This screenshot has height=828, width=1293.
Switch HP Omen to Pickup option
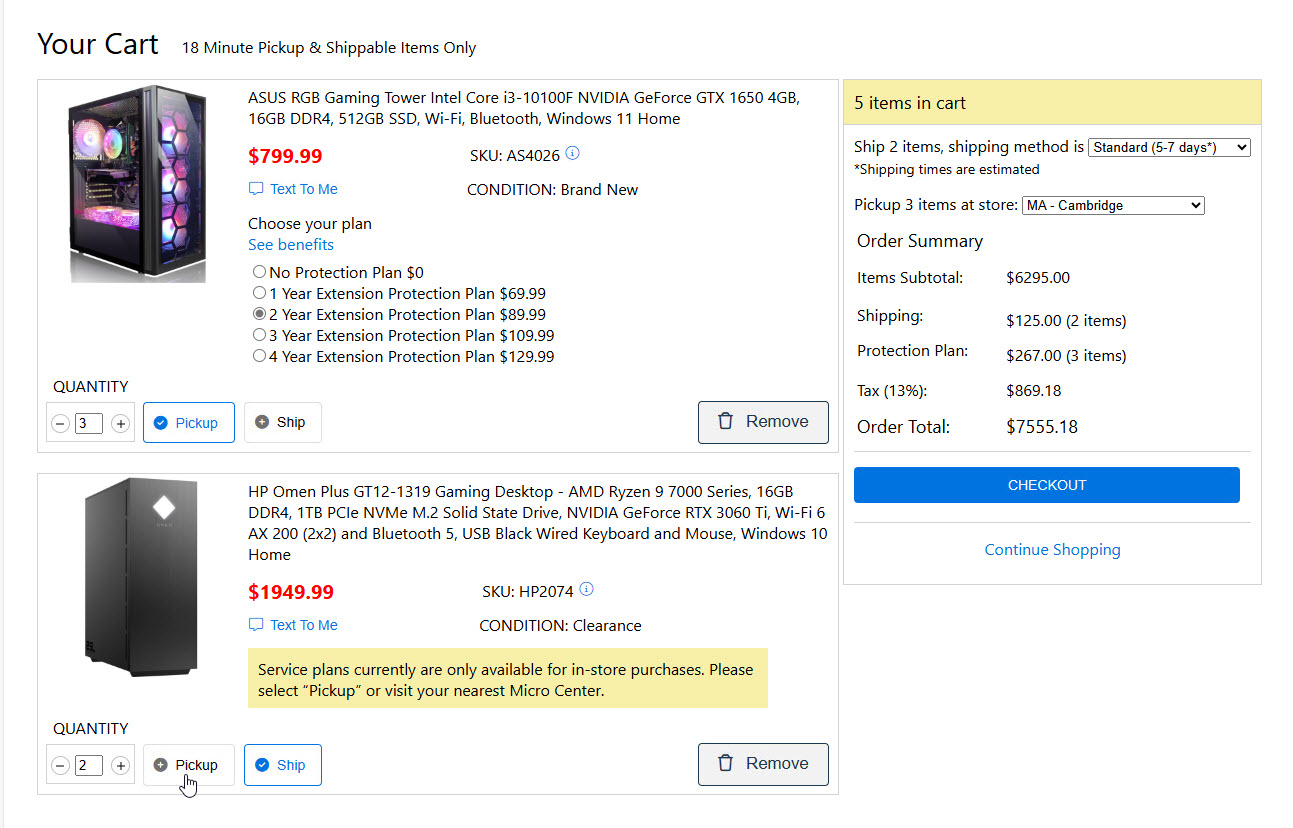(x=188, y=765)
